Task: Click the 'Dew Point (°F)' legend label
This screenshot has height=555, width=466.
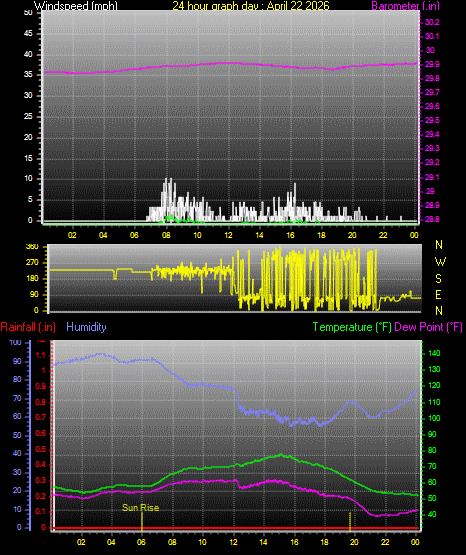Action: (428, 327)
